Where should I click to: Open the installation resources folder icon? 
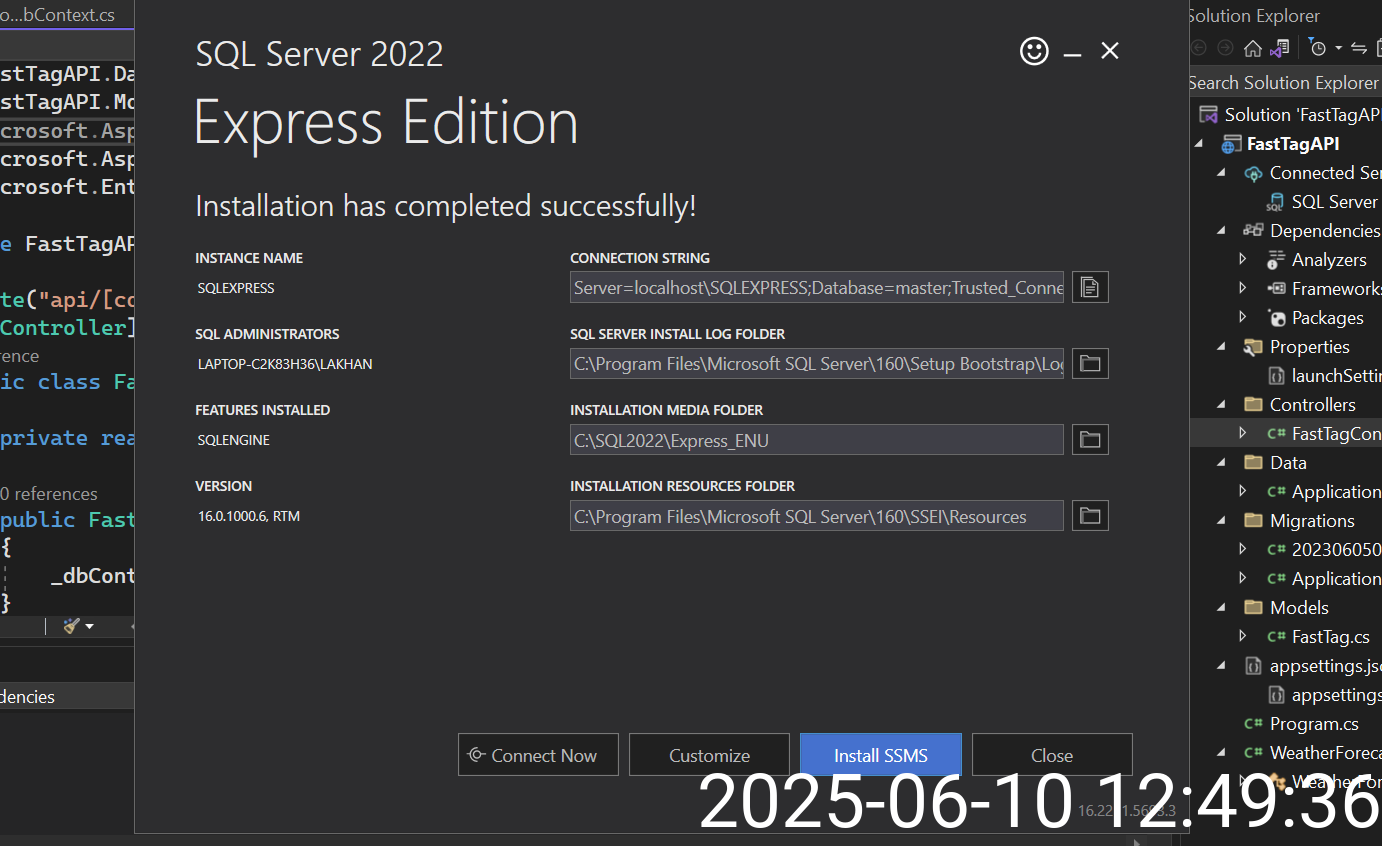click(1090, 516)
